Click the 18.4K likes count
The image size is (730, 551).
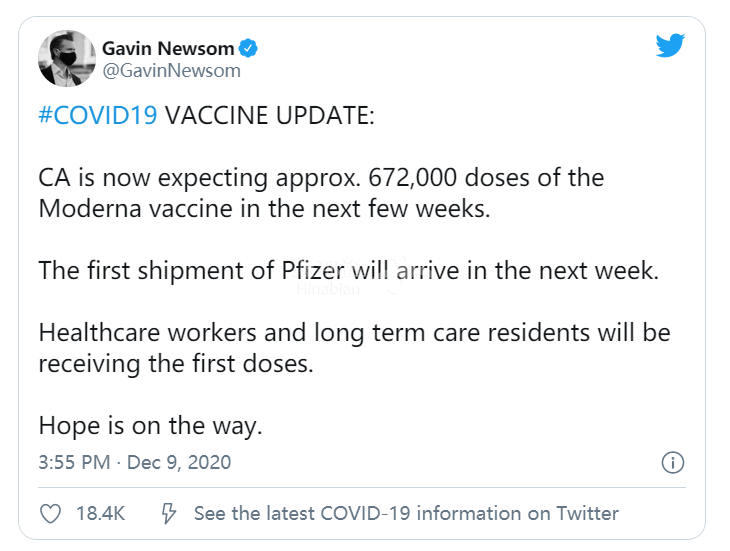pyautogui.click(x=100, y=513)
